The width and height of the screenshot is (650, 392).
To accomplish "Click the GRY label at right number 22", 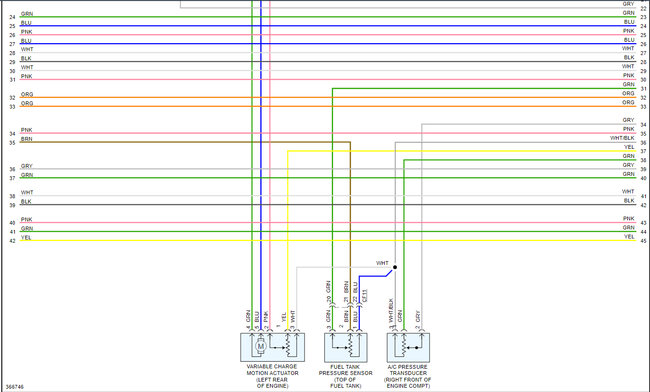I will [628, 4].
